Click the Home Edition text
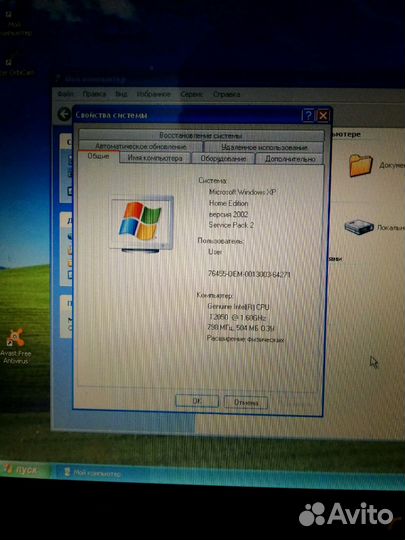The image size is (405, 540). pos(228,203)
